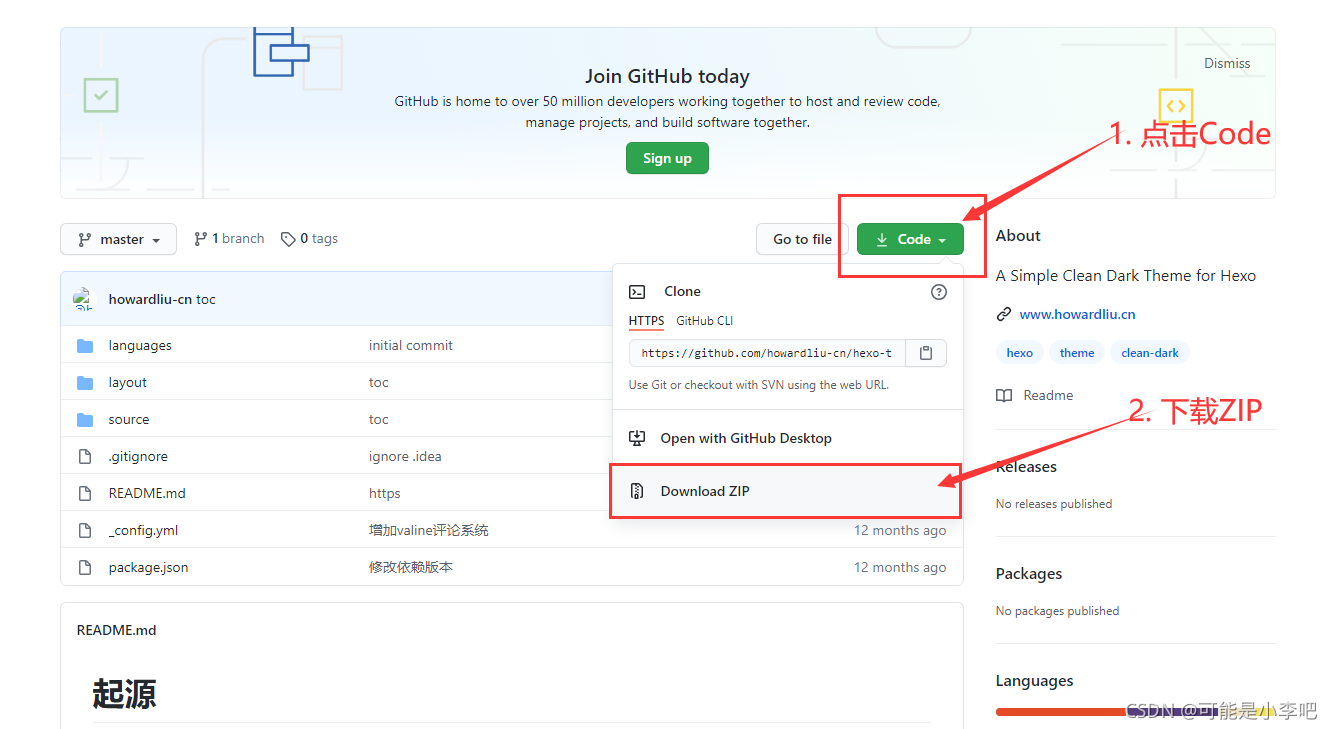Open the master branch dropdown

[x=118, y=239]
